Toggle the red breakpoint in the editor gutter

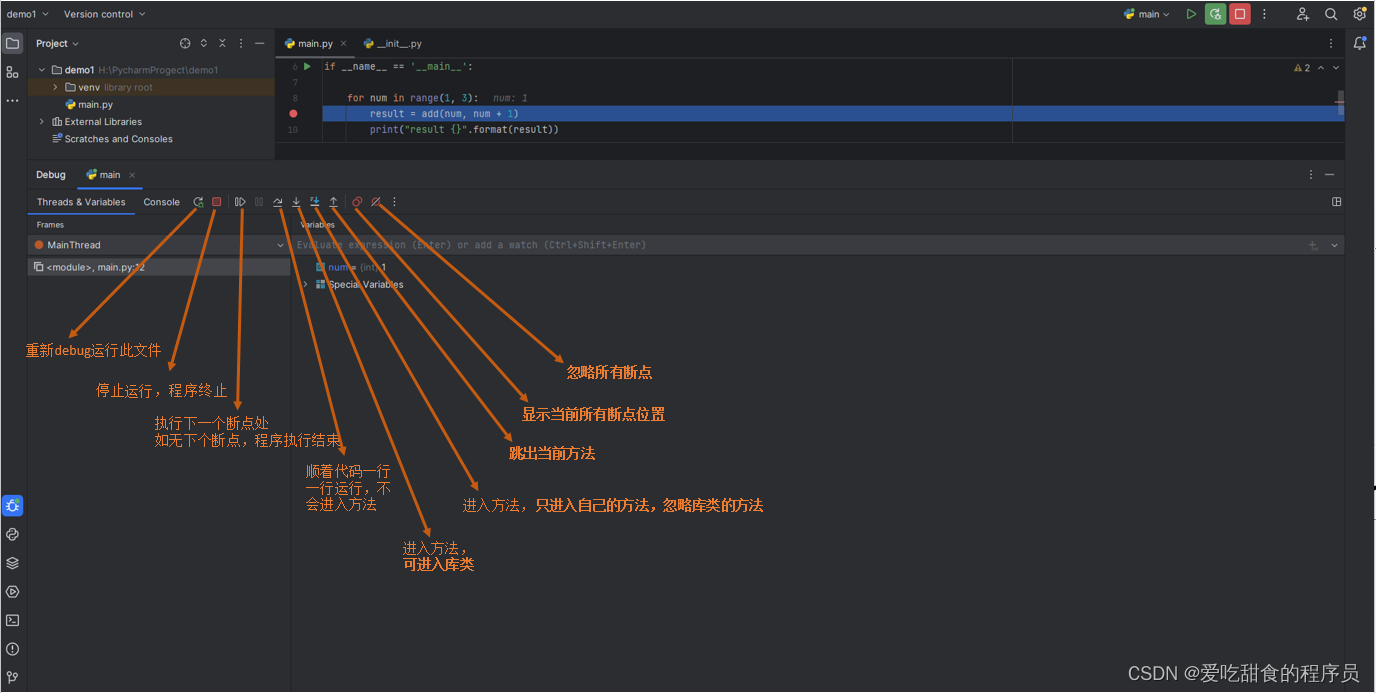tap(293, 114)
